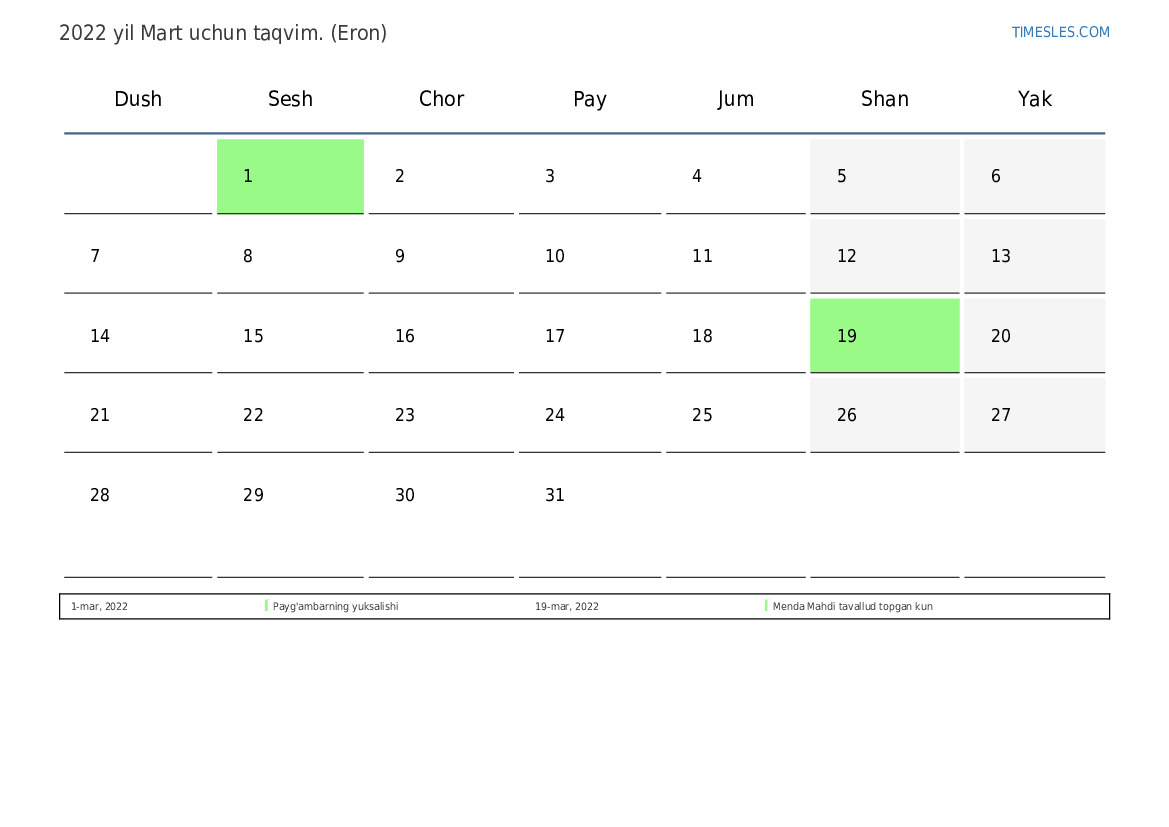
Task: Click the Payg'ambarning yuksalishi holiday label
Action: click(x=336, y=606)
